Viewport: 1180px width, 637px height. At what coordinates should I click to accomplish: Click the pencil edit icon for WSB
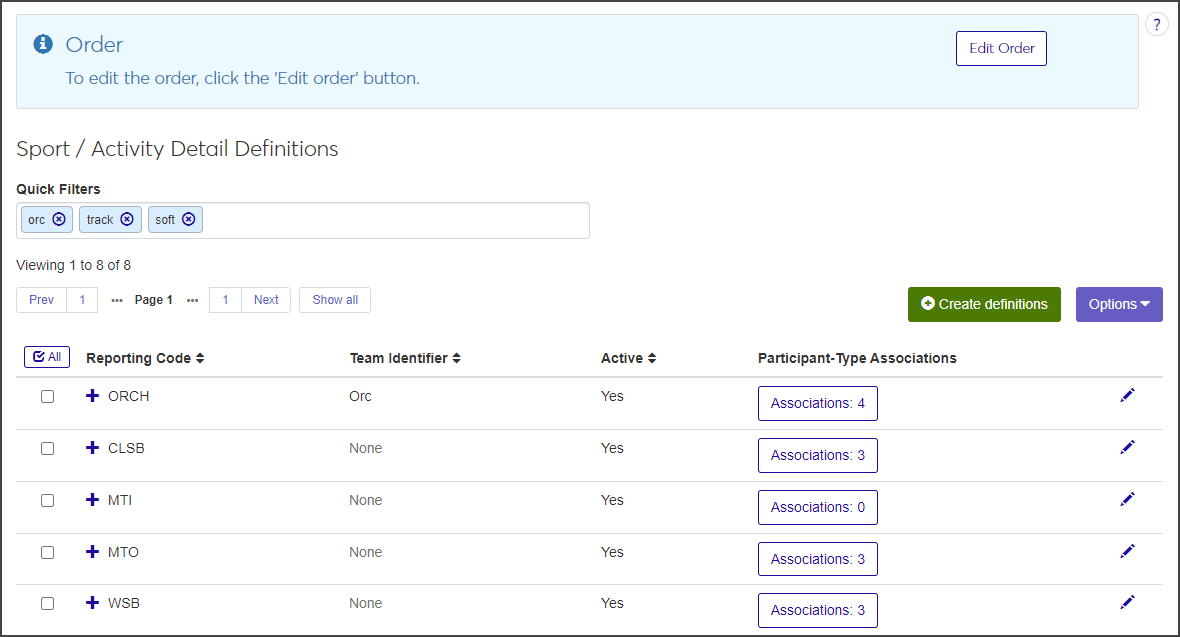tap(1127, 602)
